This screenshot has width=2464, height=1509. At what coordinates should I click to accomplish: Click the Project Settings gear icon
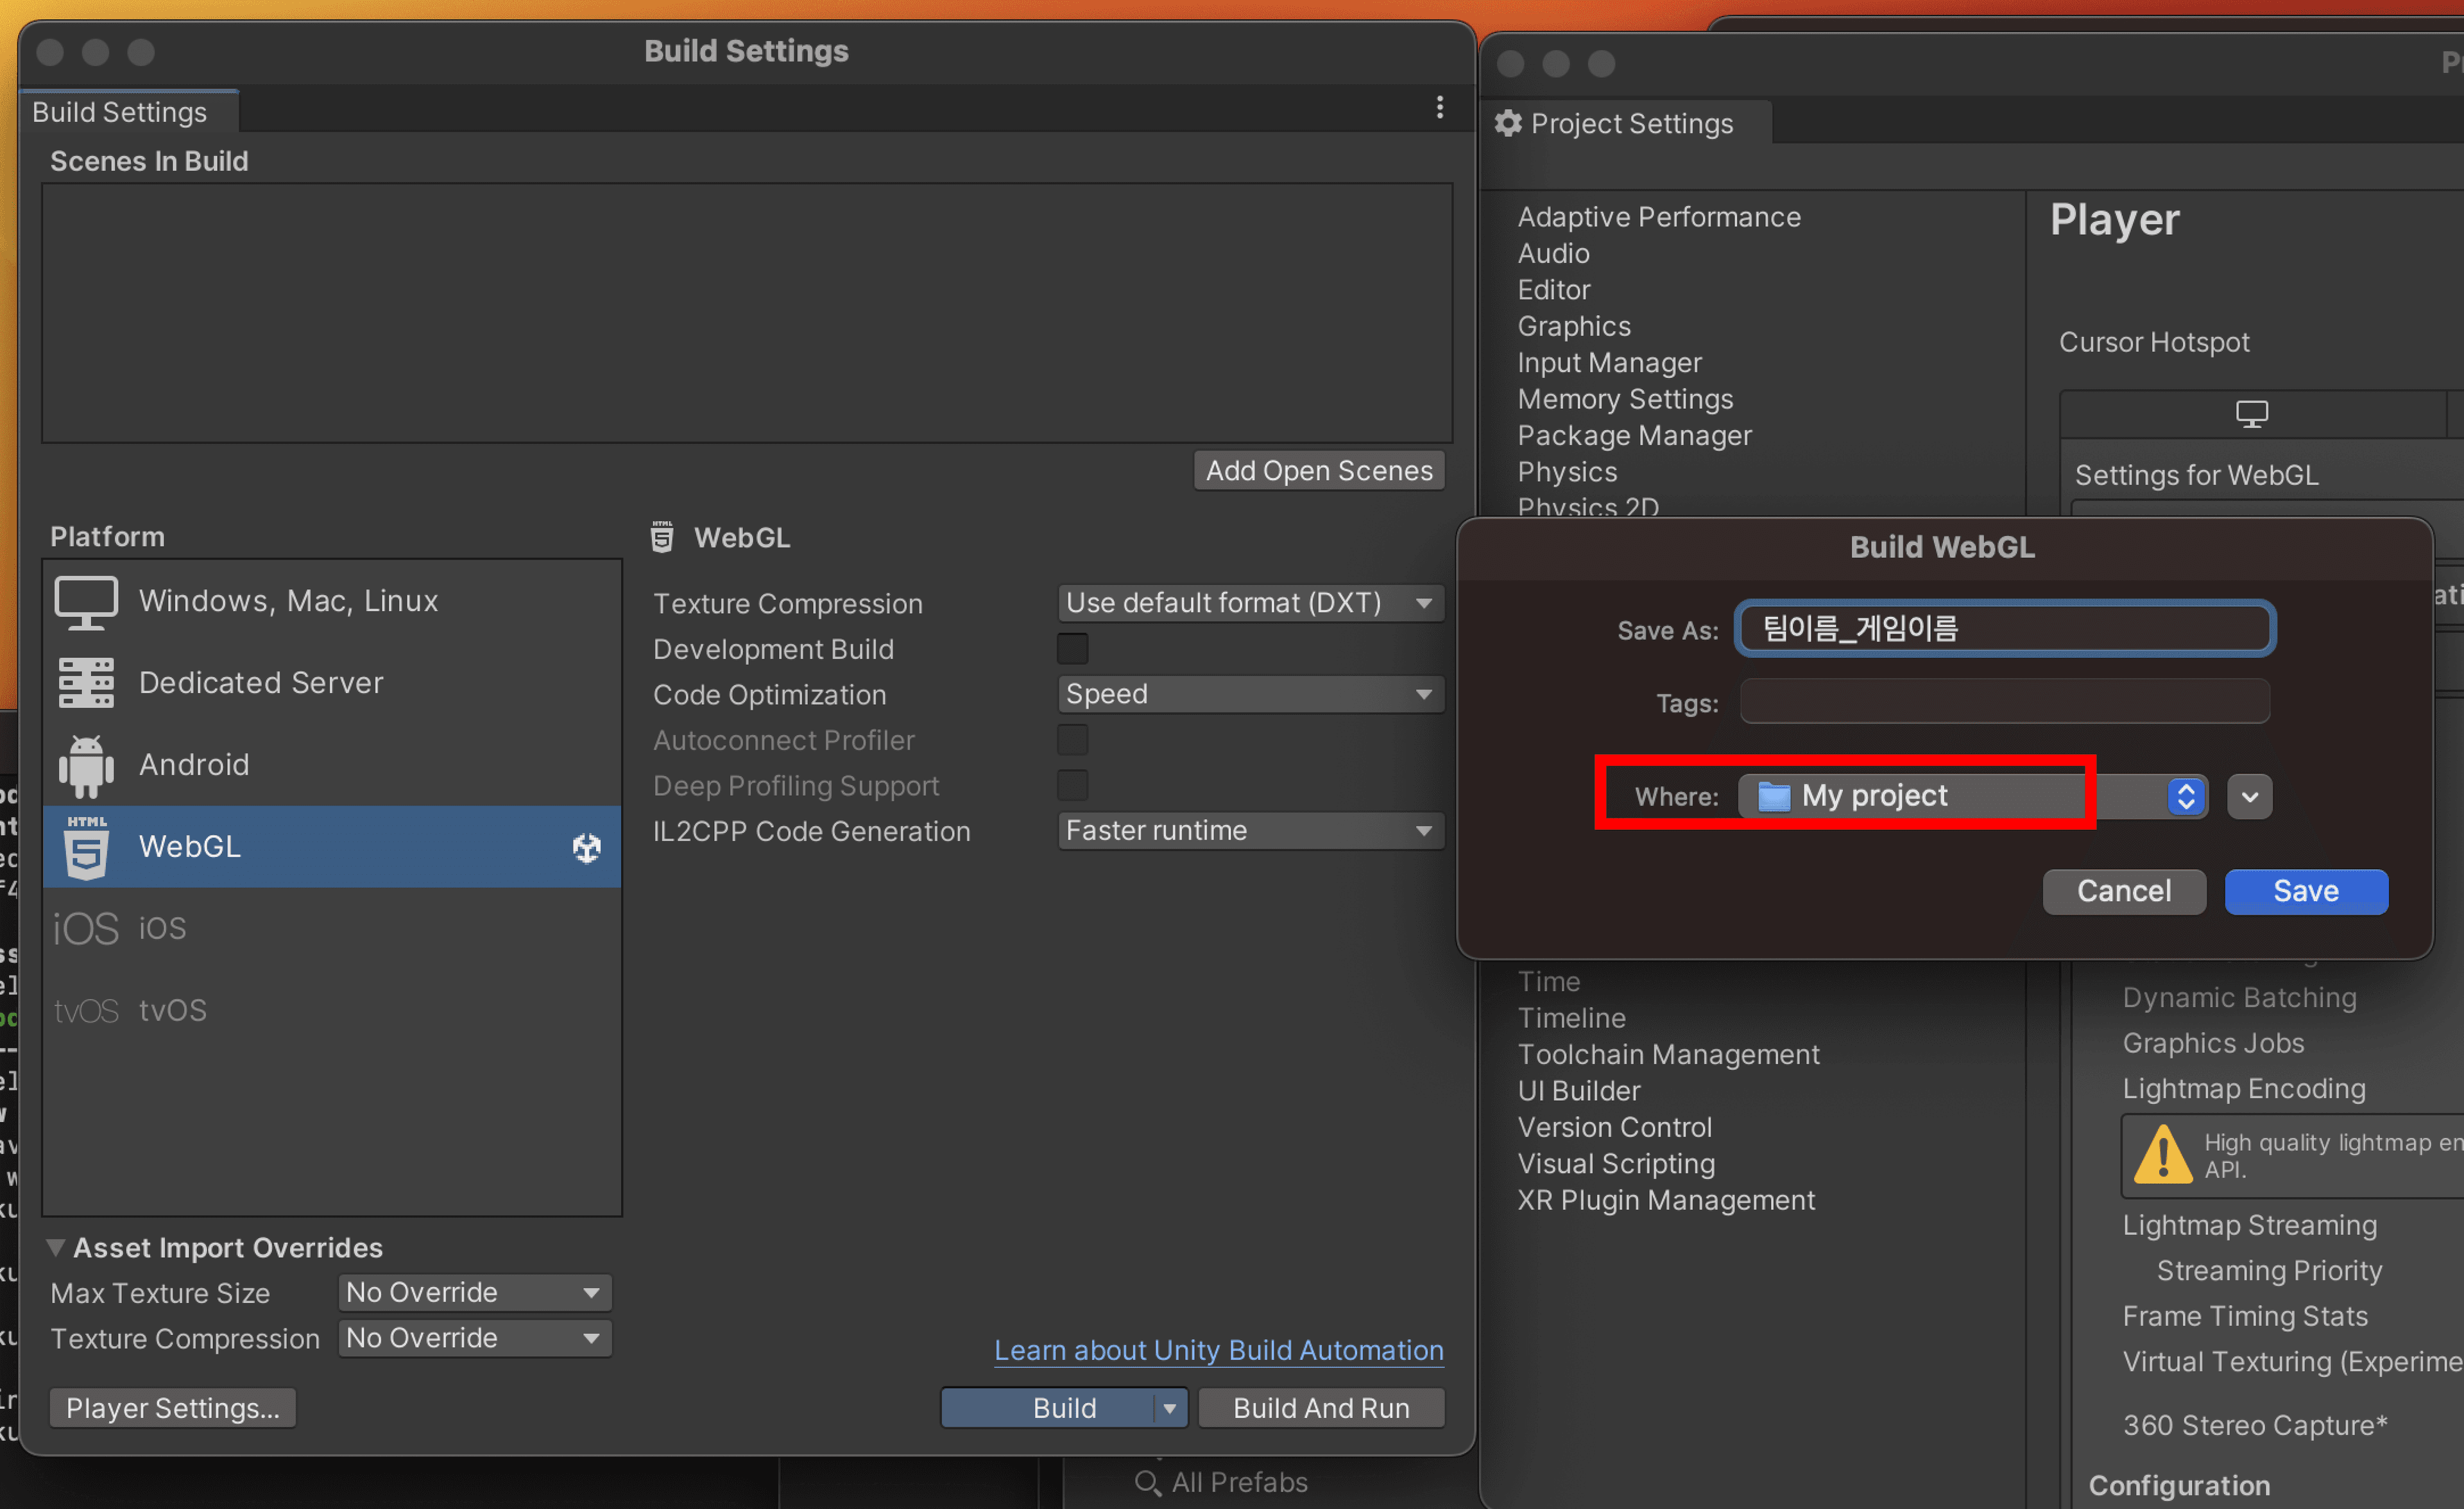coord(1508,123)
